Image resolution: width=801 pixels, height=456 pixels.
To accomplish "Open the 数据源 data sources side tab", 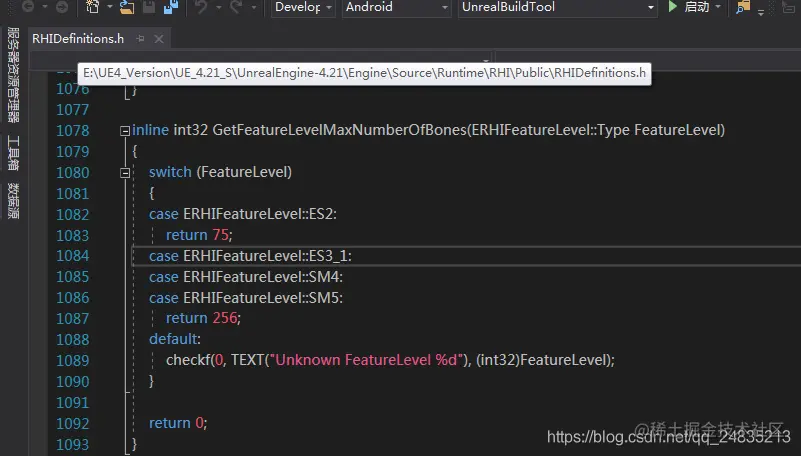I will click(x=13, y=201).
